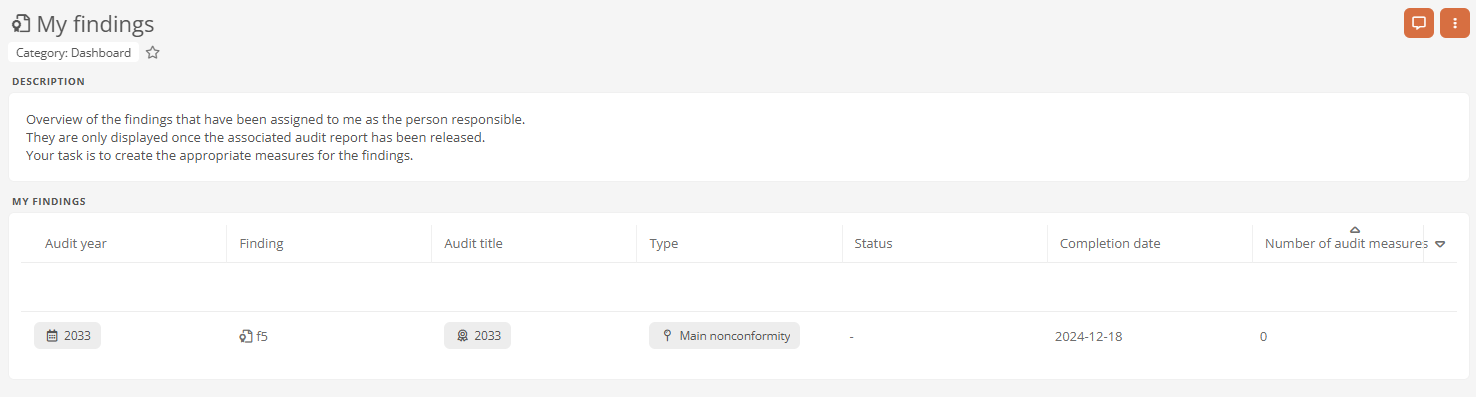Click the findings icon beside page title
This screenshot has width=1476, height=397.
pos(21,24)
